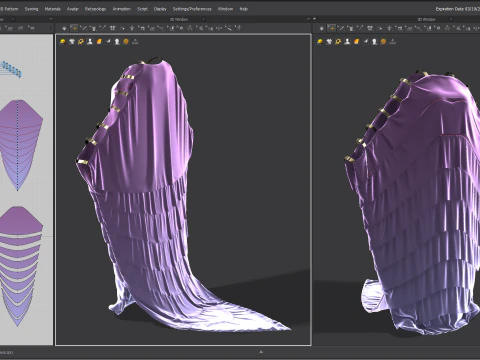Open the Window menu
This screenshot has height=360, width=480.
[225, 9]
